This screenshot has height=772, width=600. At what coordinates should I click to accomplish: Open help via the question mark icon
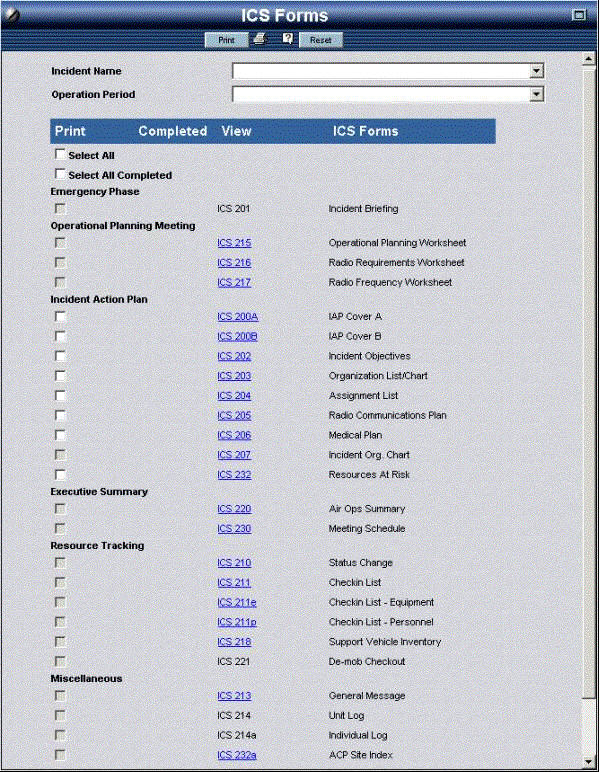pyautogui.click(x=287, y=39)
